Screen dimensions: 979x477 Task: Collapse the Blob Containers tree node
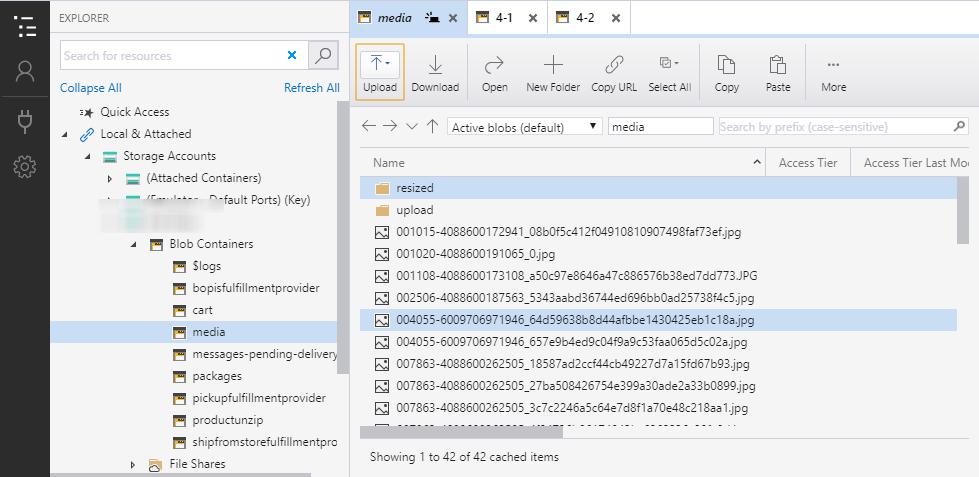[132, 244]
